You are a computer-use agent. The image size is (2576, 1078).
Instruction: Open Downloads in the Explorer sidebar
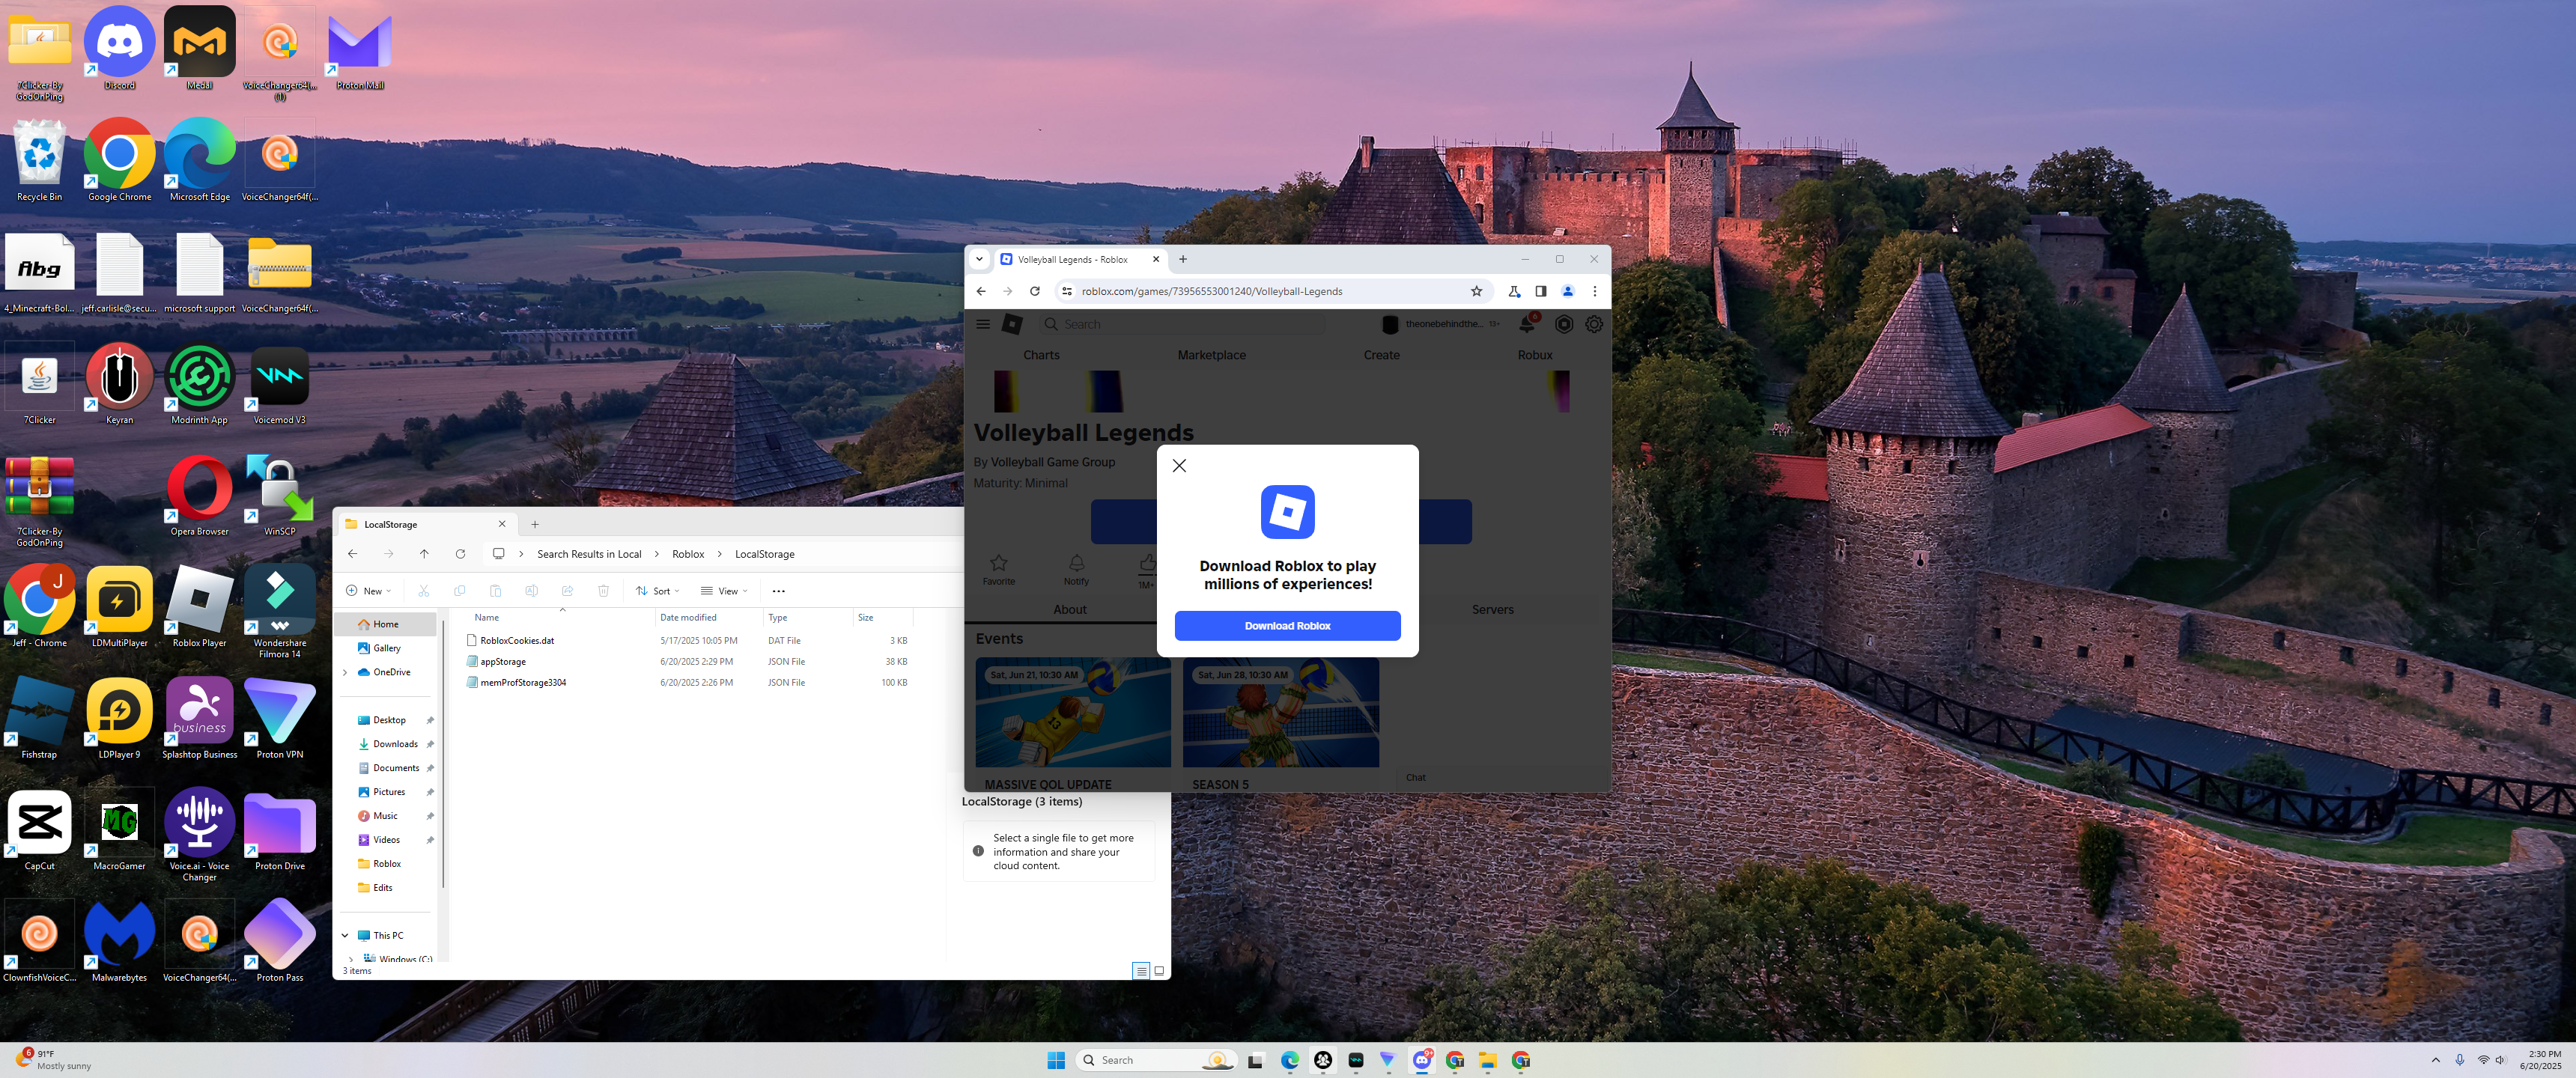click(395, 744)
